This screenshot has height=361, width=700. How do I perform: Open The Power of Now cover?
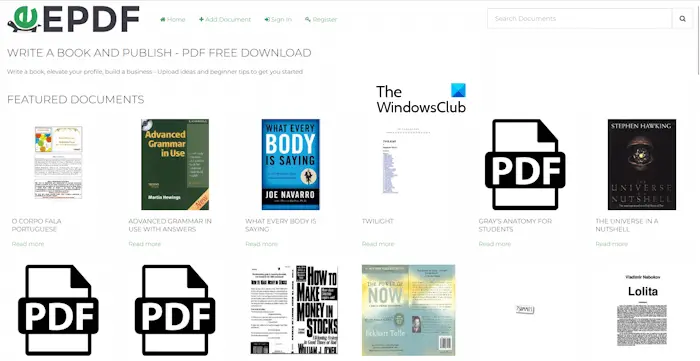(408, 310)
